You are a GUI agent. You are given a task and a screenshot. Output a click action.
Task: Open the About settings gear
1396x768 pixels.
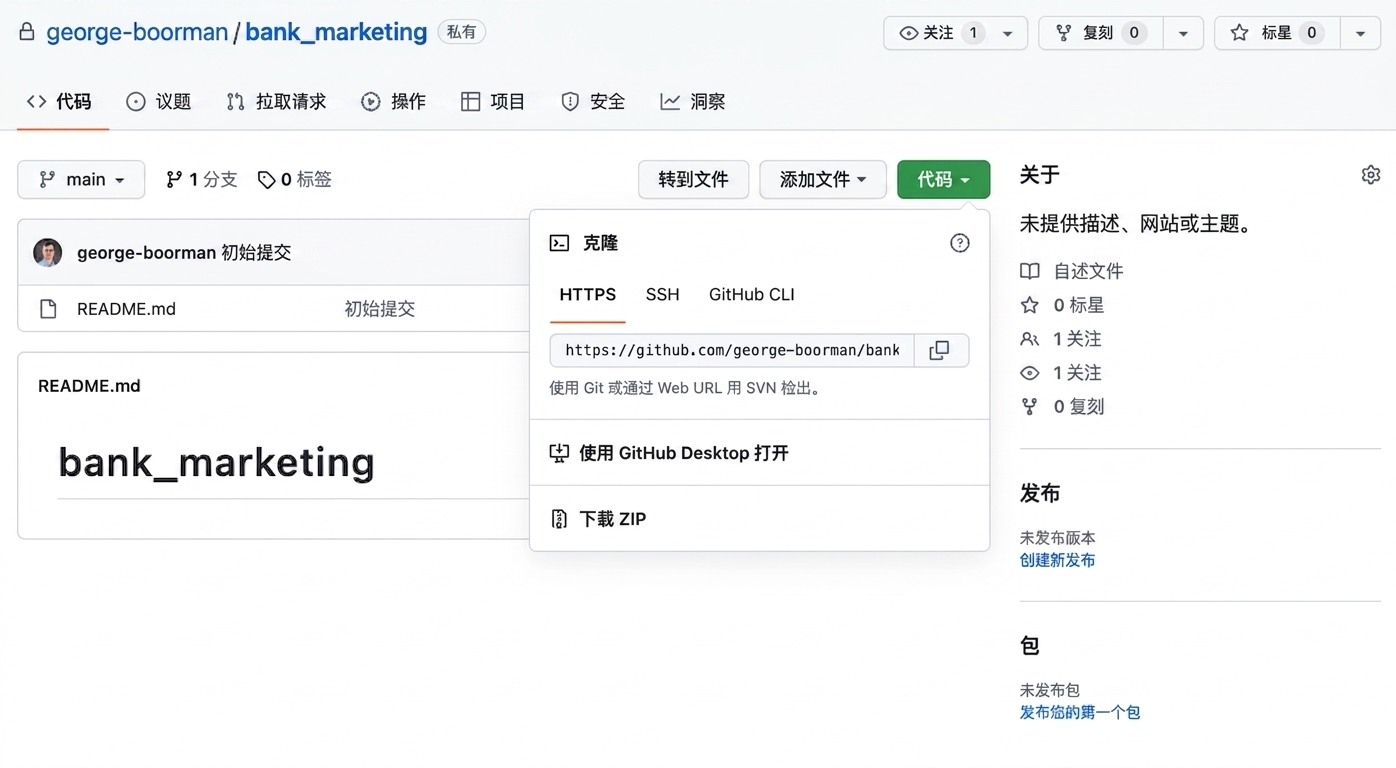coord(1370,175)
